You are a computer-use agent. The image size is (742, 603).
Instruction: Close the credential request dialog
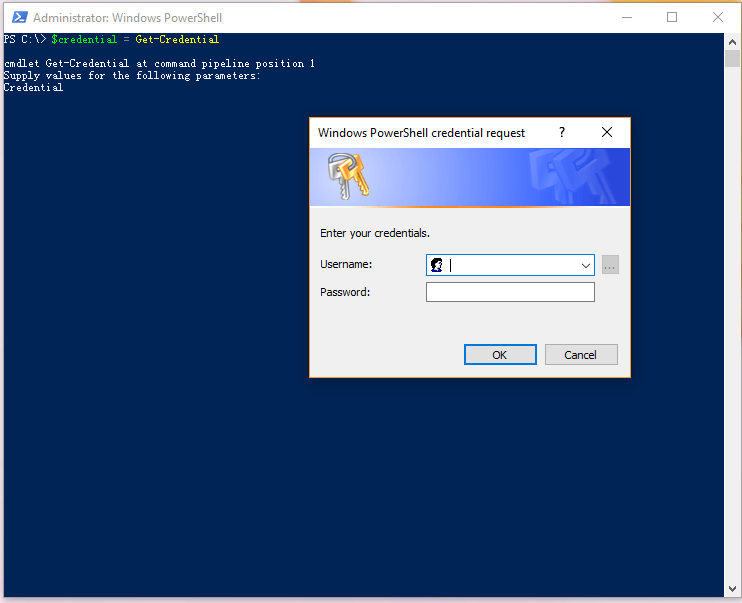(x=607, y=132)
